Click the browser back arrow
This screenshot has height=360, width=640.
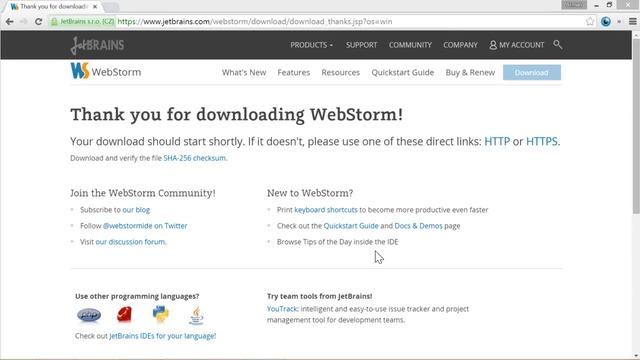coord(9,22)
